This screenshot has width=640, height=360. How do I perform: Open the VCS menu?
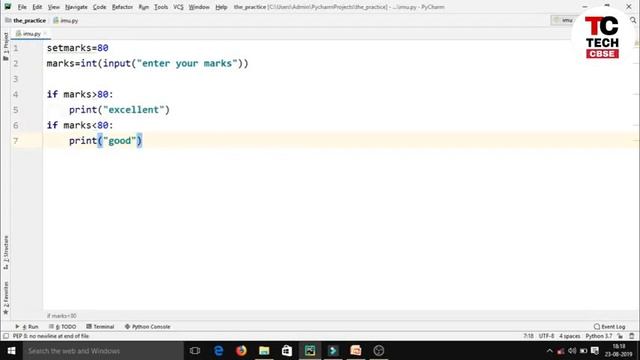[178, 7]
